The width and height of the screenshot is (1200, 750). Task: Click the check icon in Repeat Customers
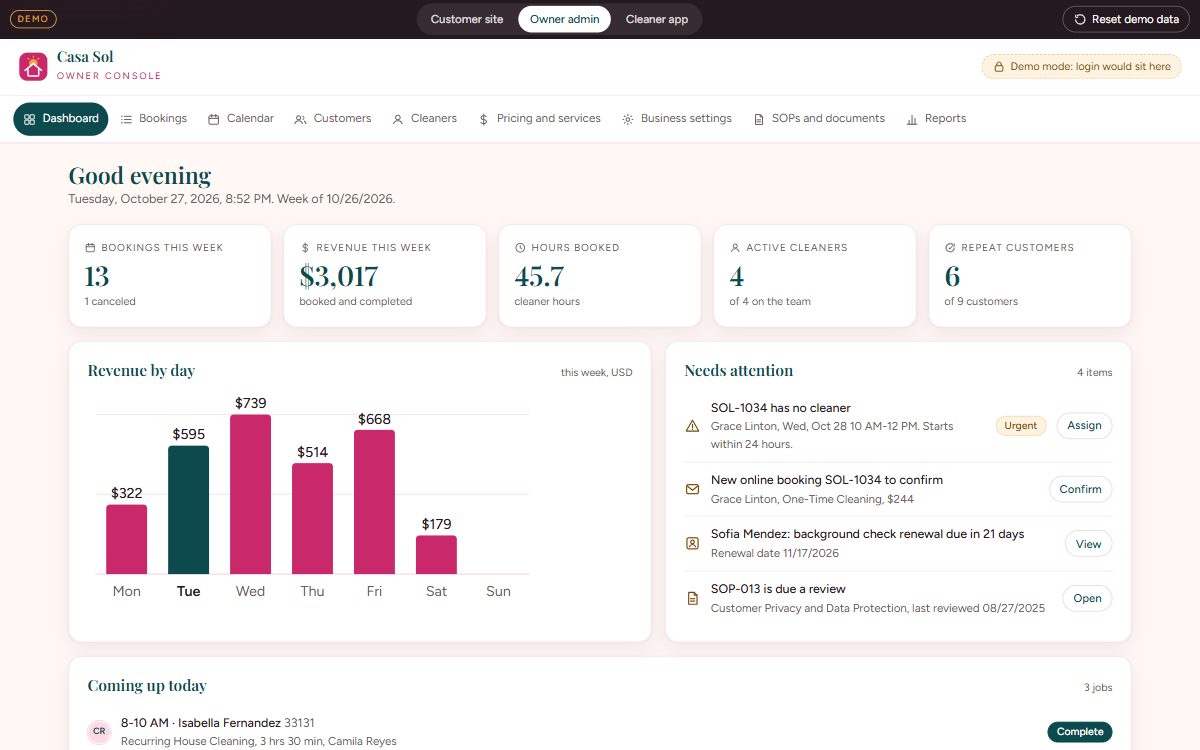950,247
